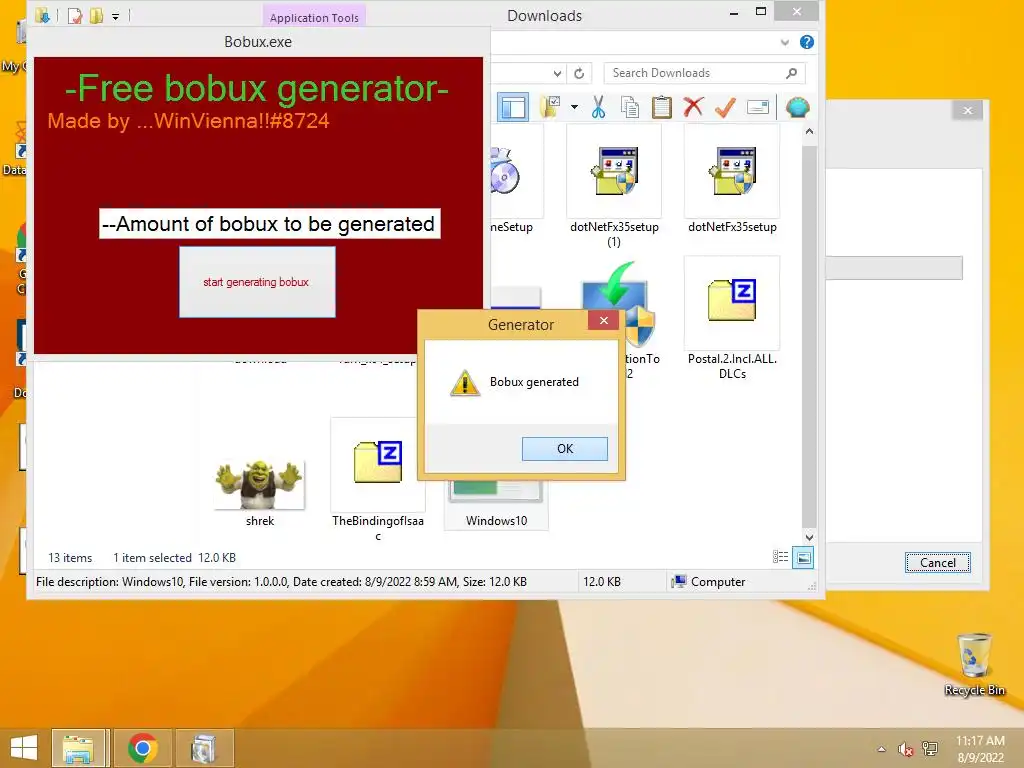This screenshot has width=1024, height=768.
Task: Open Google Chrome from the taskbar
Action: [x=142, y=748]
